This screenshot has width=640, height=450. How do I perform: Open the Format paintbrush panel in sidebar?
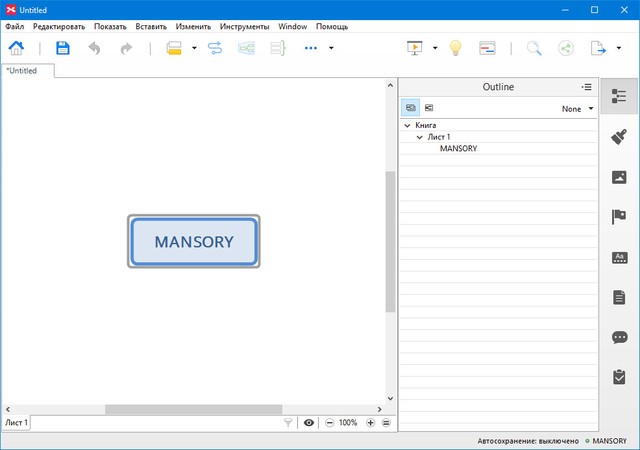[619, 137]
